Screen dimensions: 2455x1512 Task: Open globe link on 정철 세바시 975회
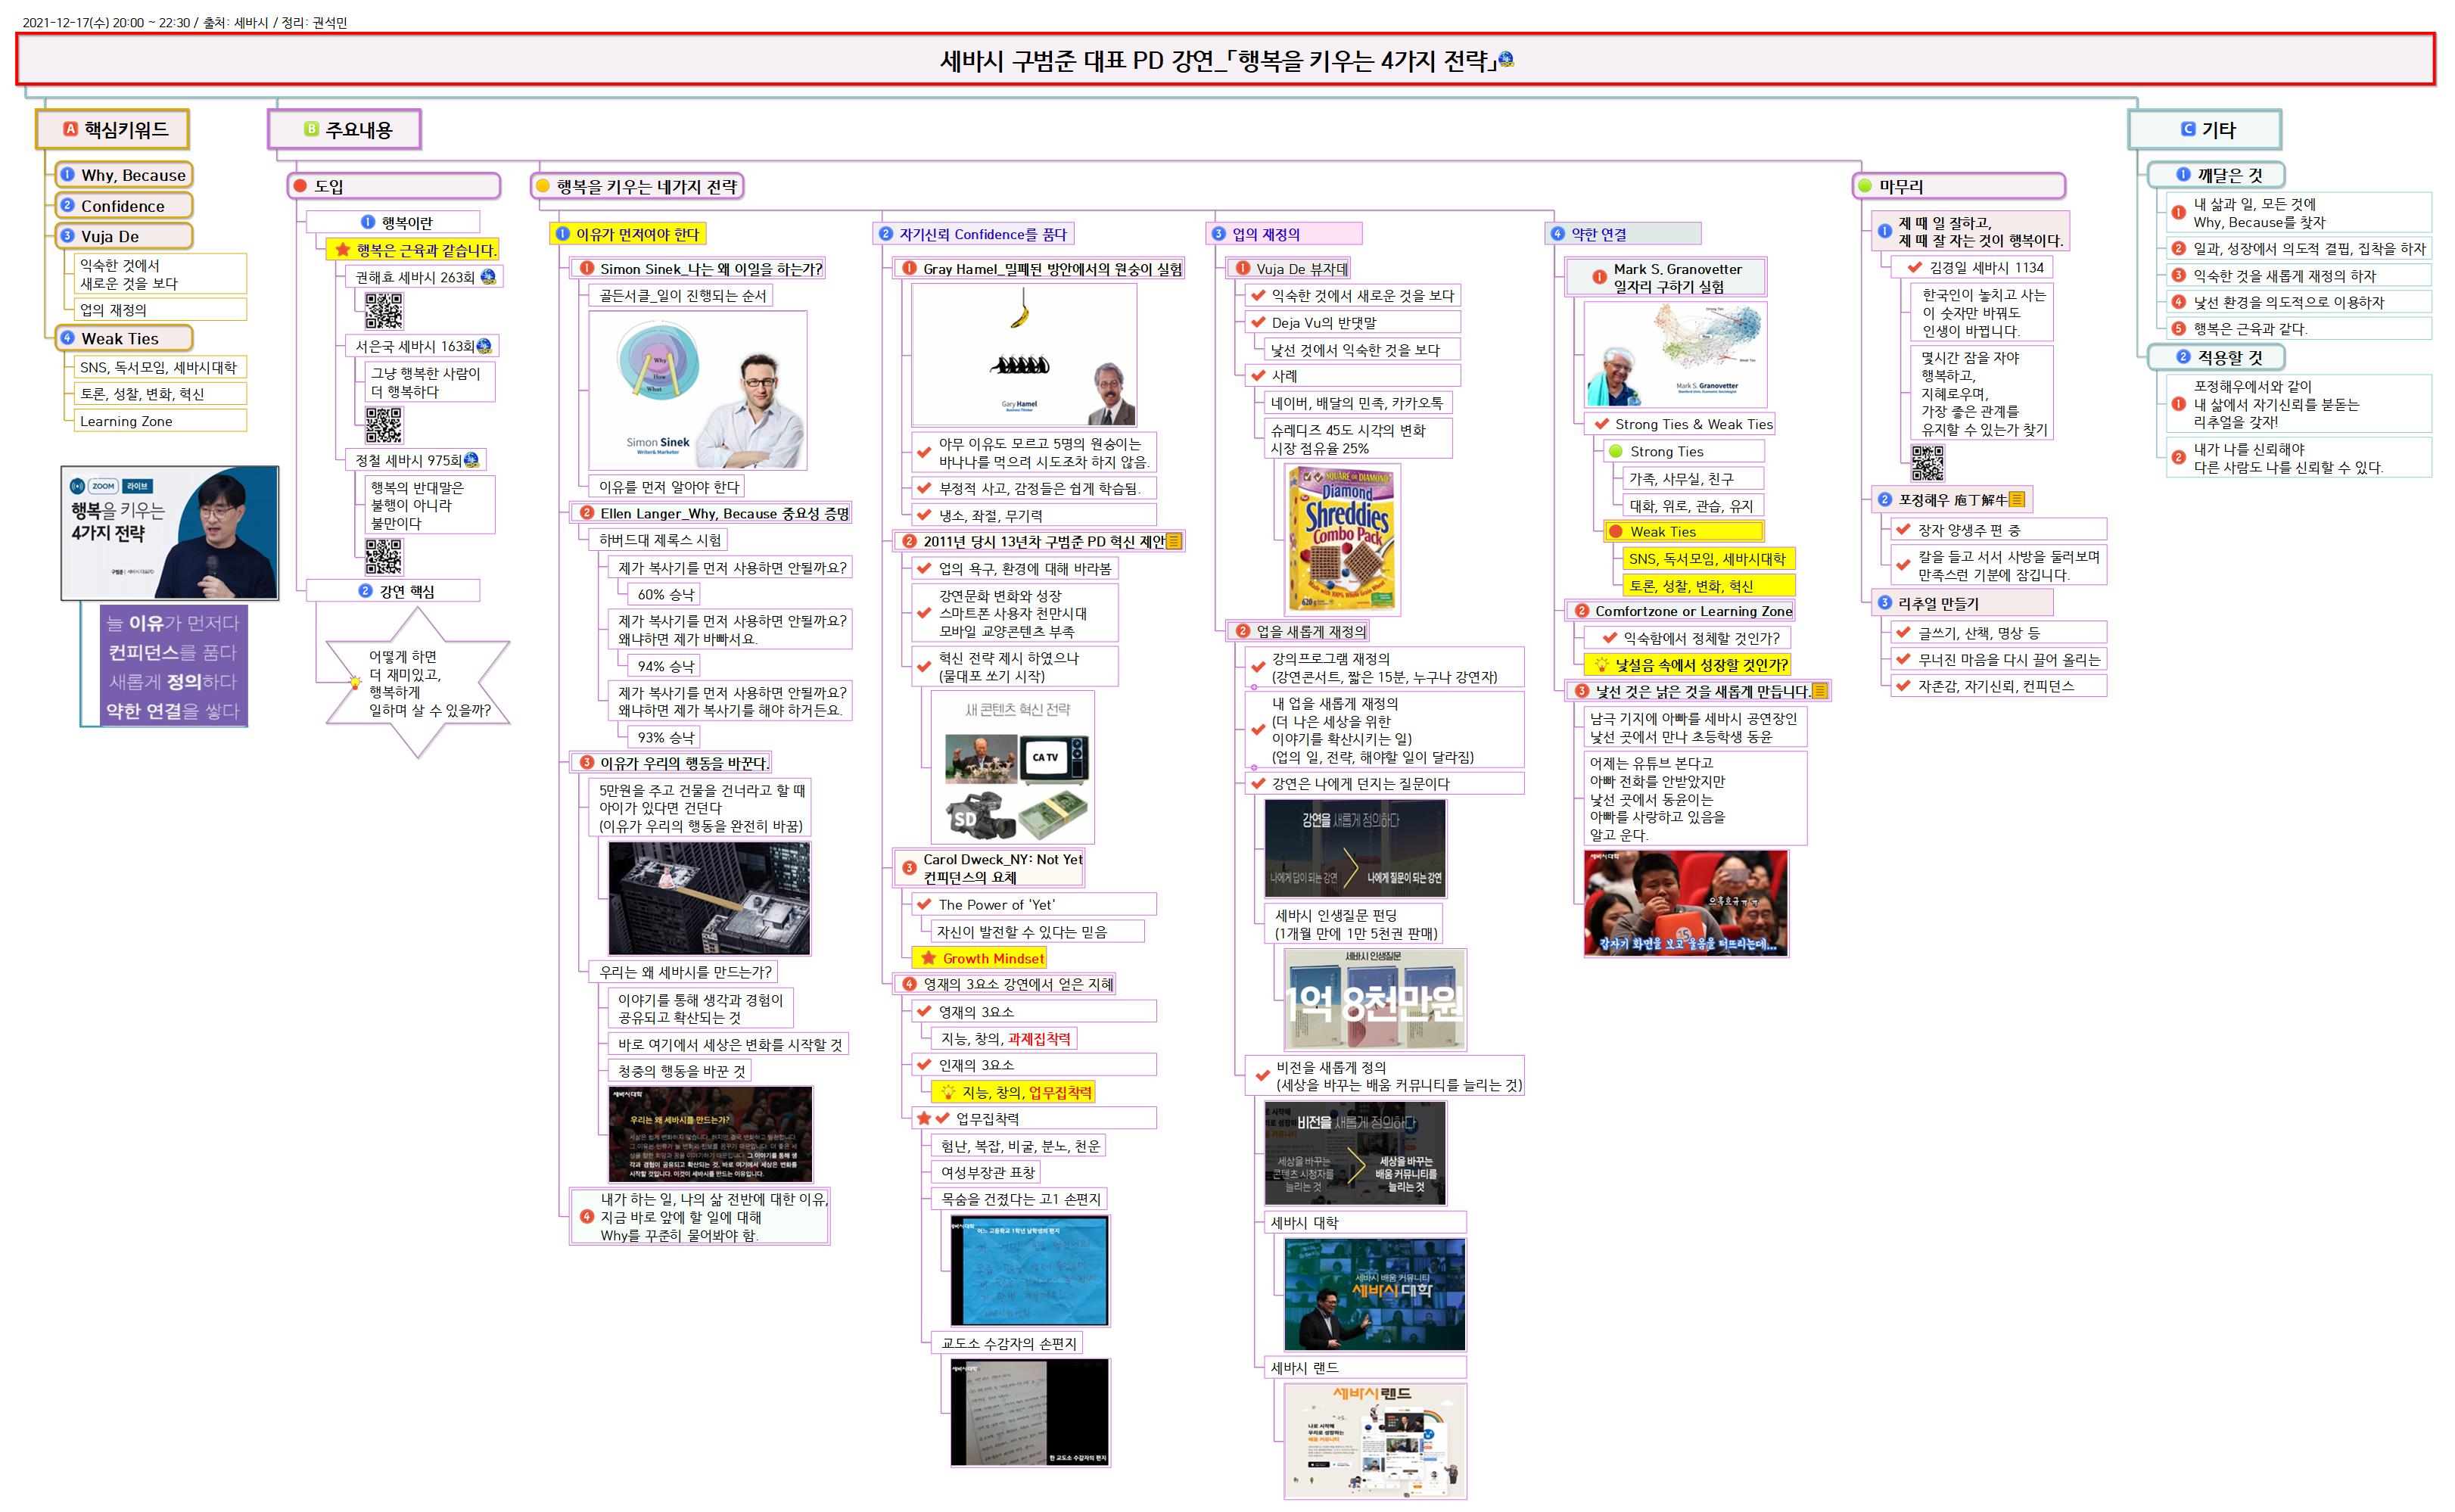(x=472, y=460)
